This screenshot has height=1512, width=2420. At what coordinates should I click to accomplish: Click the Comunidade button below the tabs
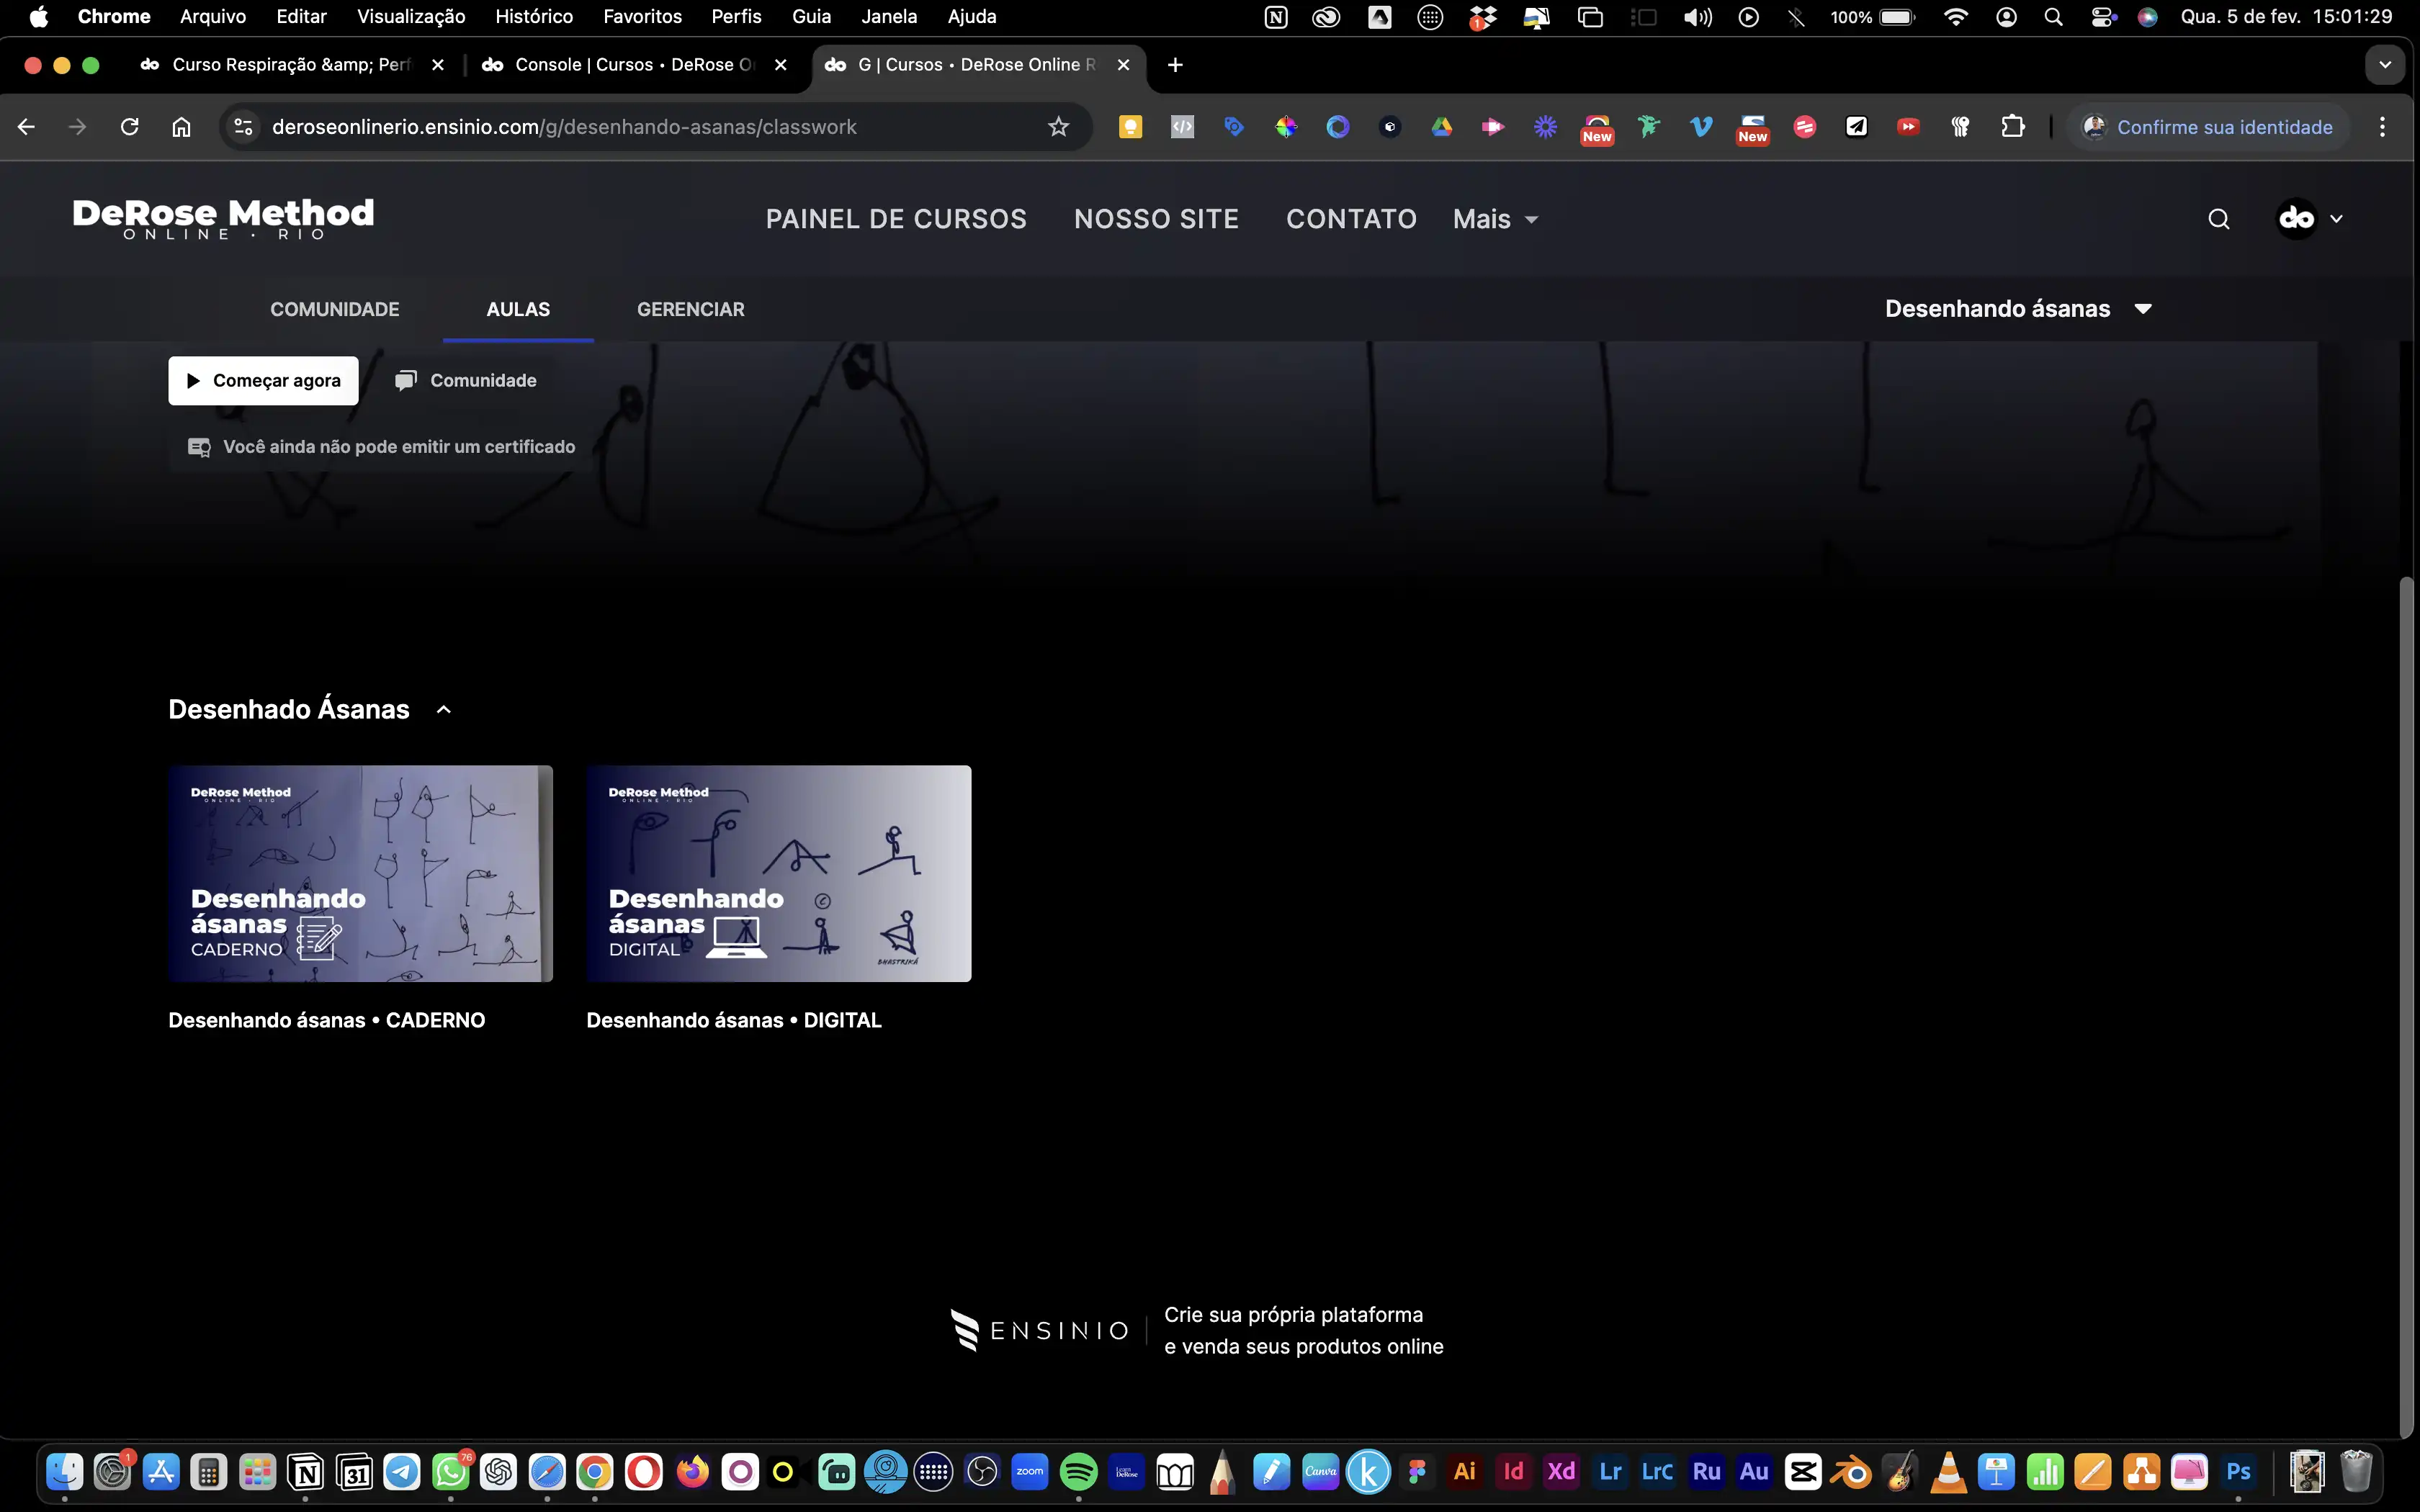(466, 381)
